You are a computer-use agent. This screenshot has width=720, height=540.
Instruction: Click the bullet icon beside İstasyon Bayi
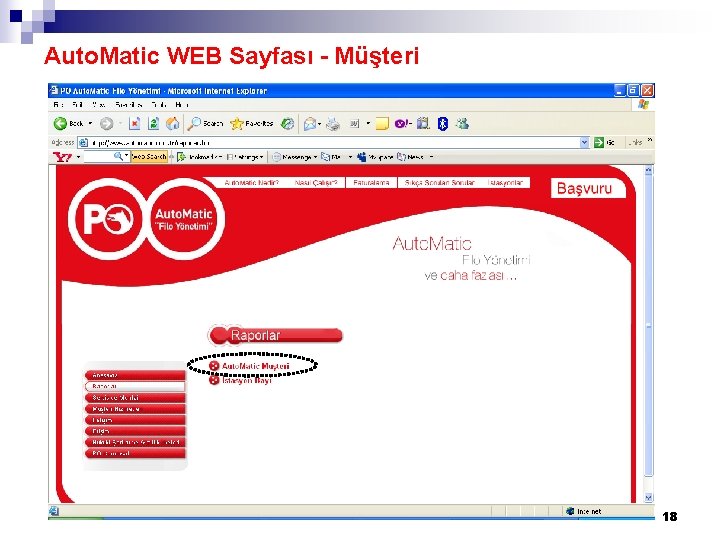(214, 380)
